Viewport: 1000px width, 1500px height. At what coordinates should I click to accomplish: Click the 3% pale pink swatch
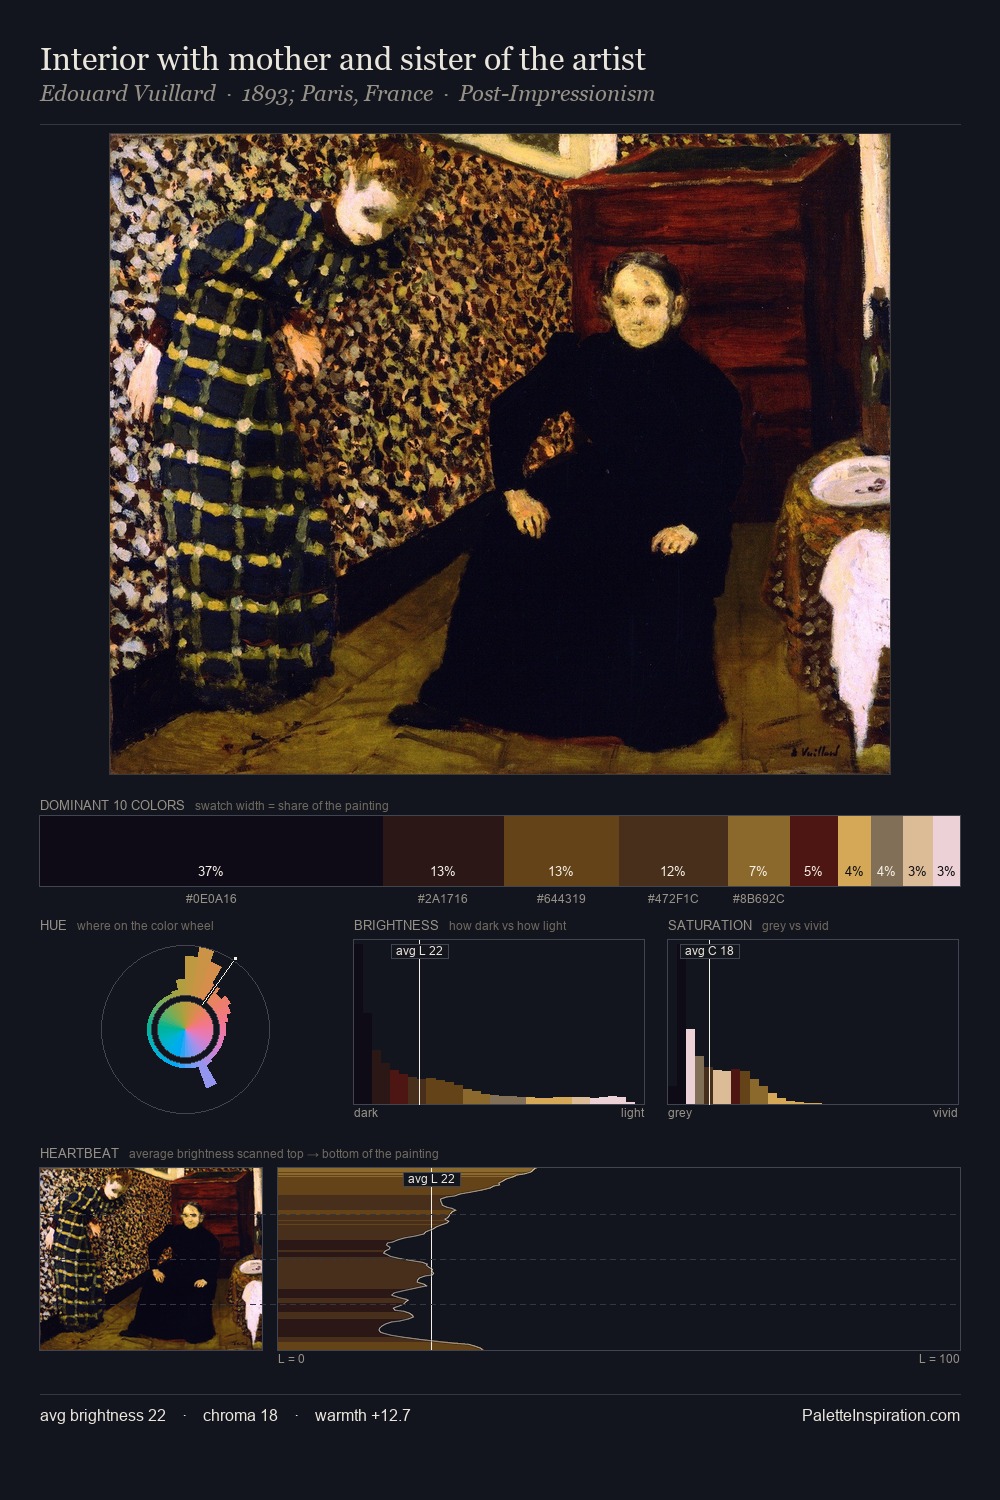click(x=946, y=851)
